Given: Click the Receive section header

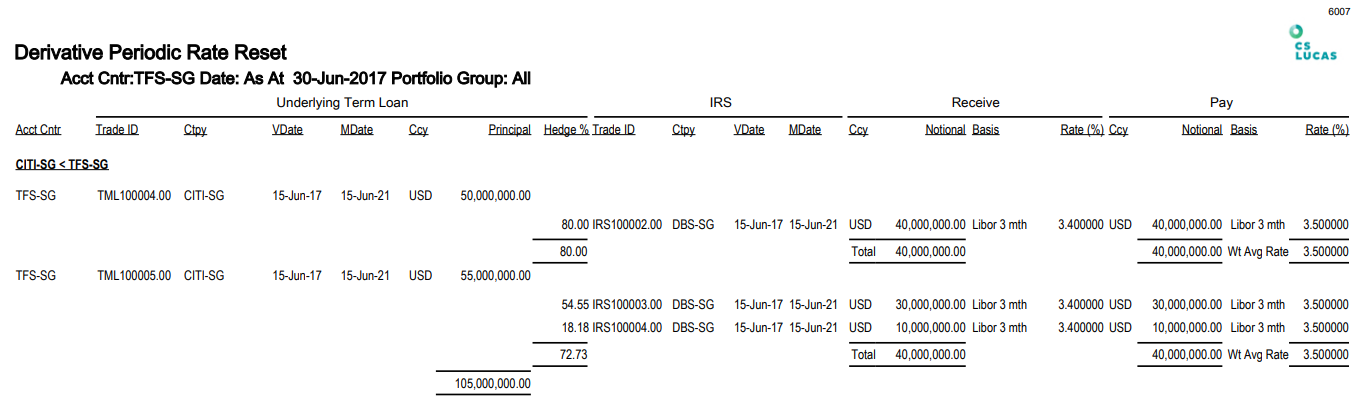Looking at the screenshot, I should (x=975, y=103).
